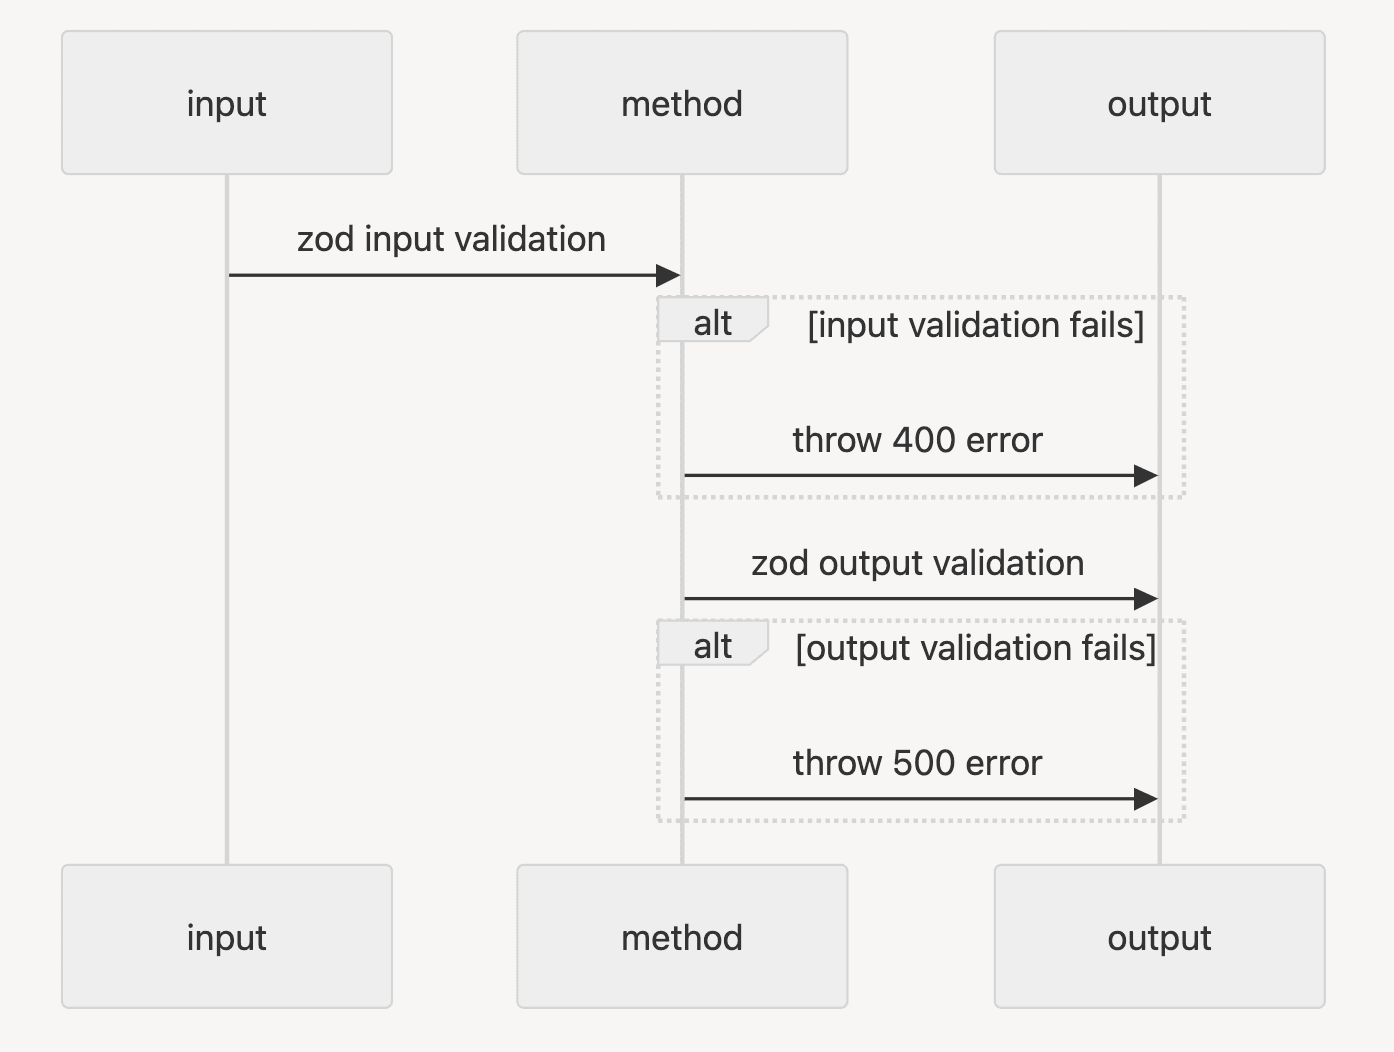Click the bottom output participant box

click(1159, 937)
